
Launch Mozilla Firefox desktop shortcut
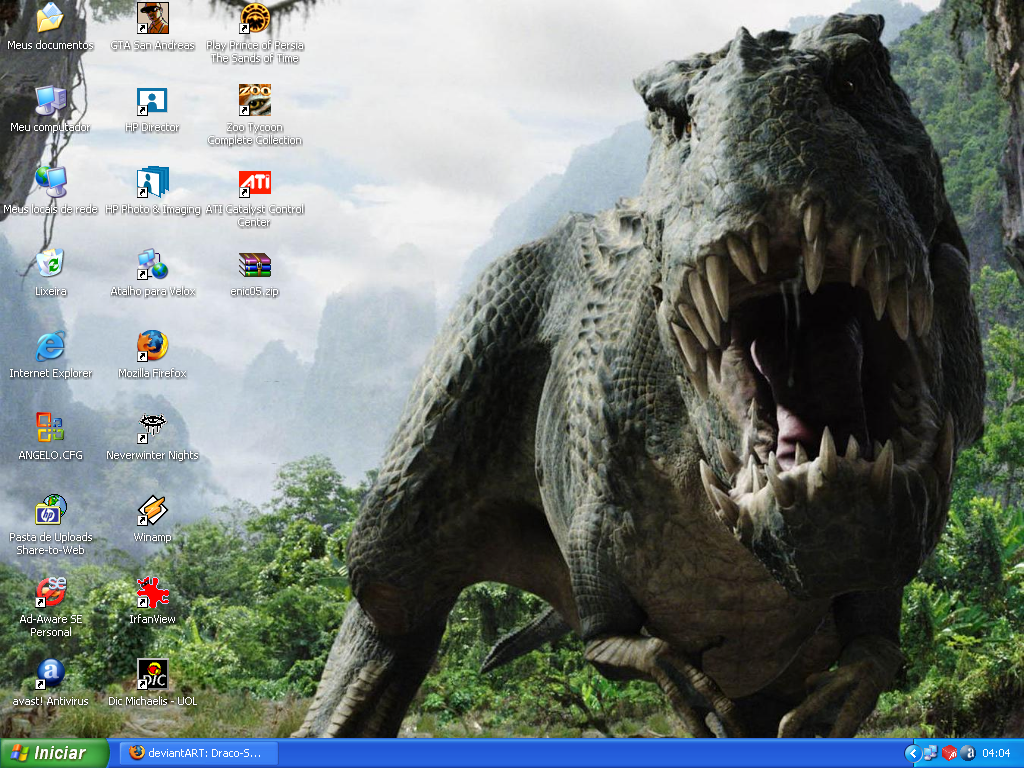point(152,345)
